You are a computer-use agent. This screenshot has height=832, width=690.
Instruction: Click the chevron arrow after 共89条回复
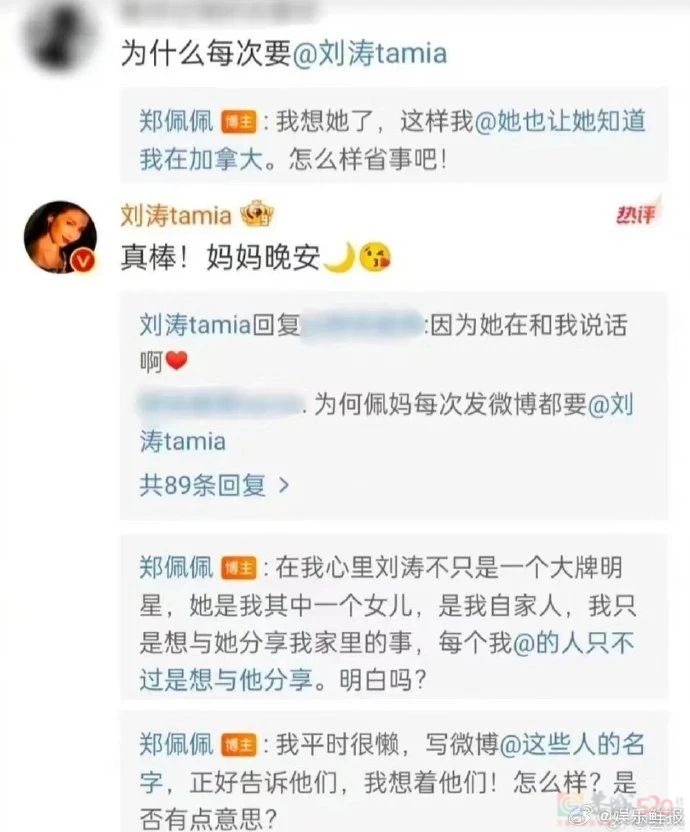(284, 485)
